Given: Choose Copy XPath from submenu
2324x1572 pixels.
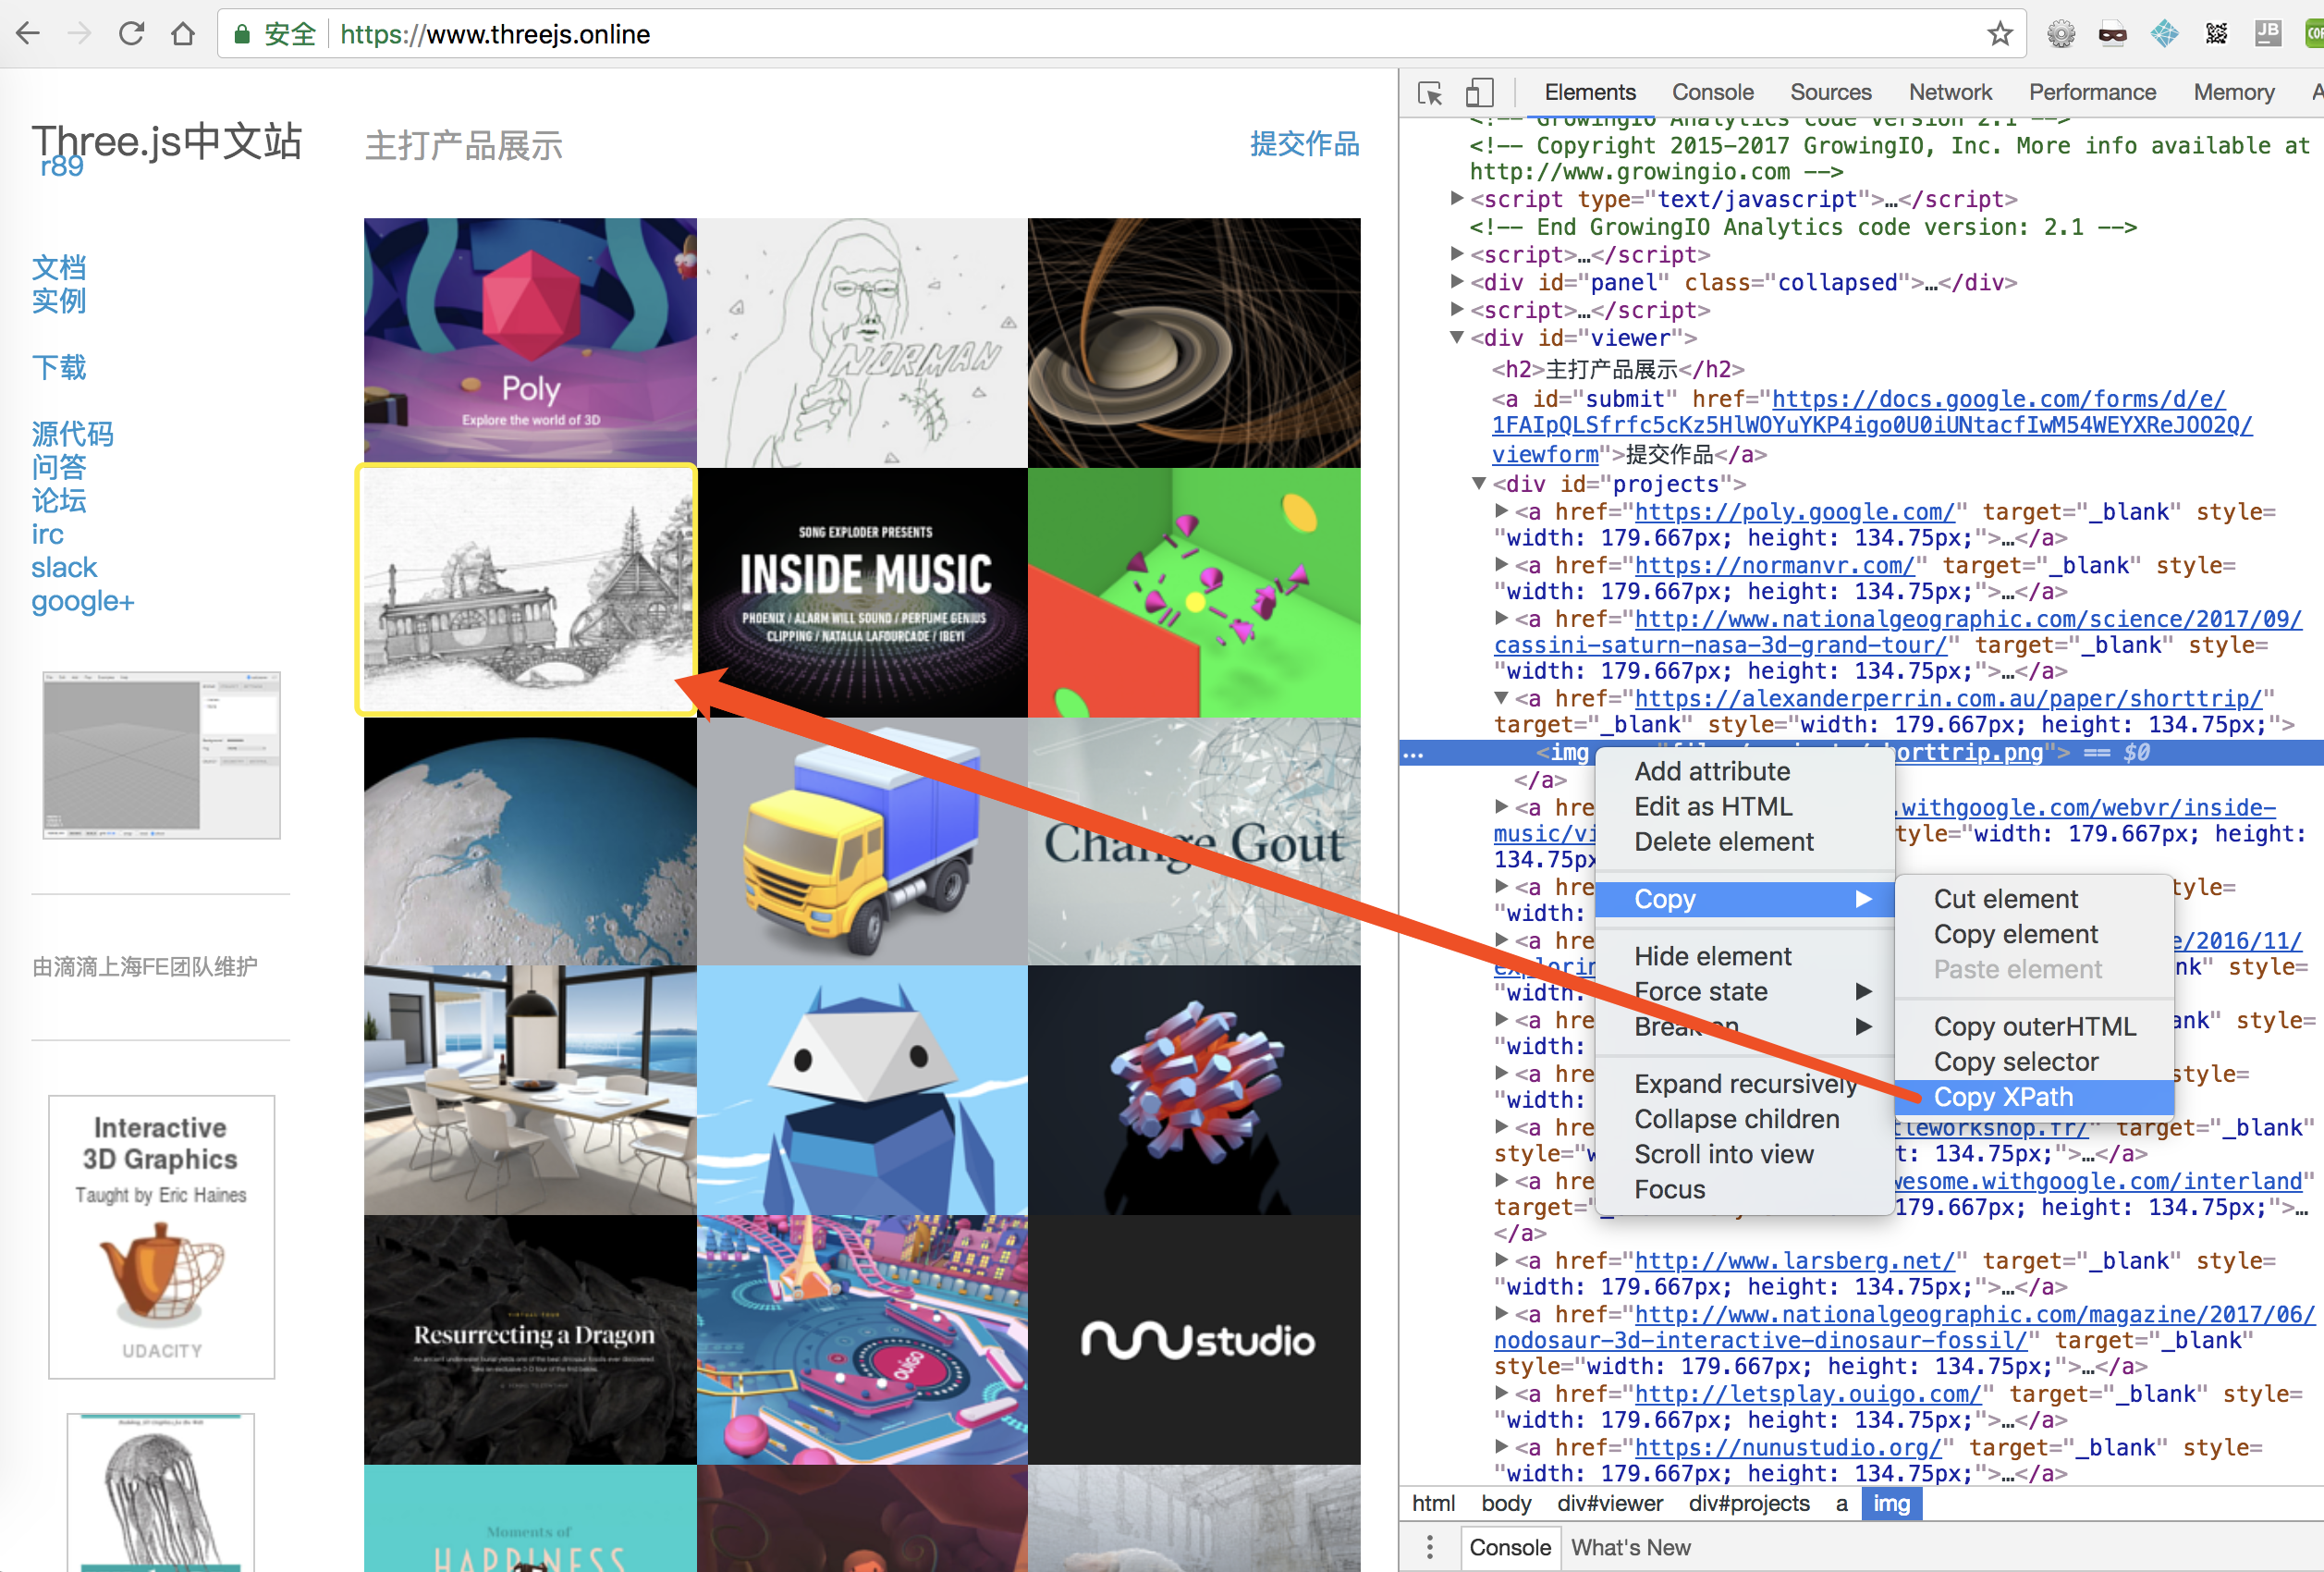Looking at the screenshot, I should (2003, 1097).
